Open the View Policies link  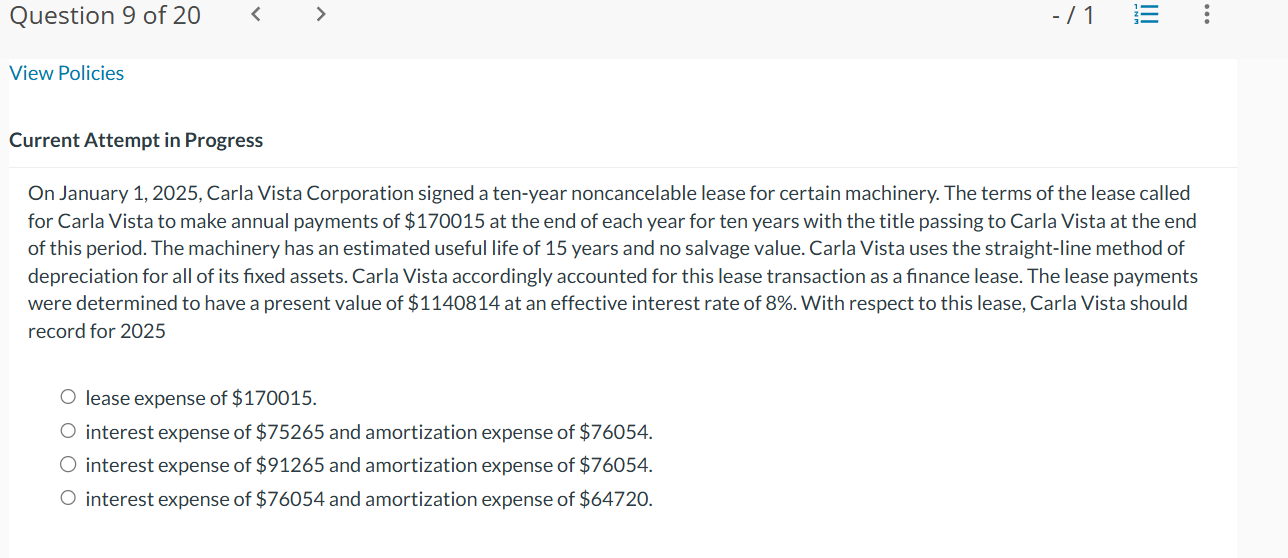point(67,73)
